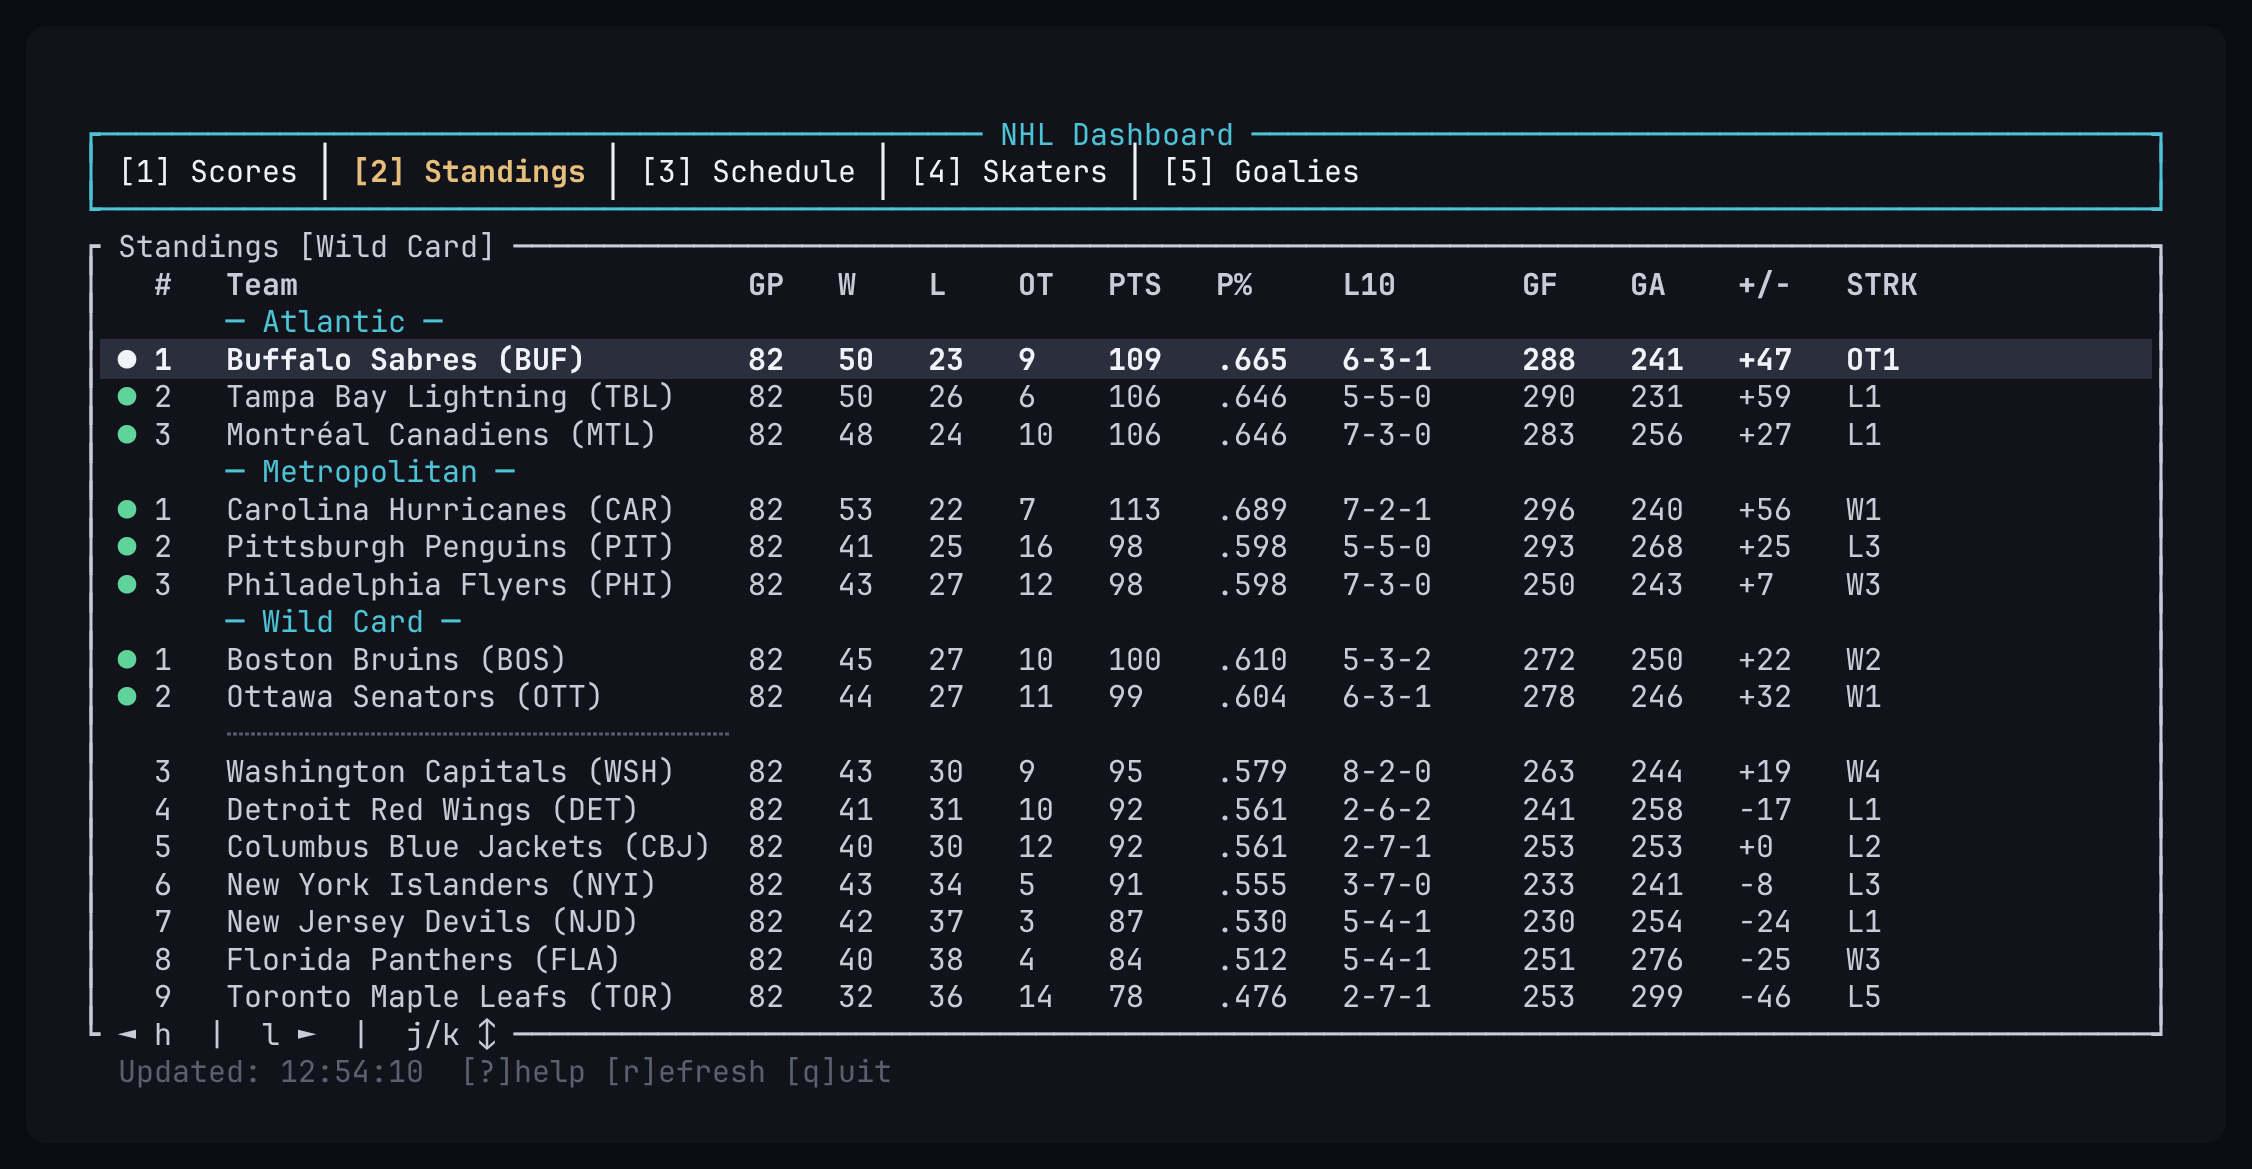This screenshot has height=1169, width=2252.
Task: Click the +/- column header
Action: pos(1765,285)
